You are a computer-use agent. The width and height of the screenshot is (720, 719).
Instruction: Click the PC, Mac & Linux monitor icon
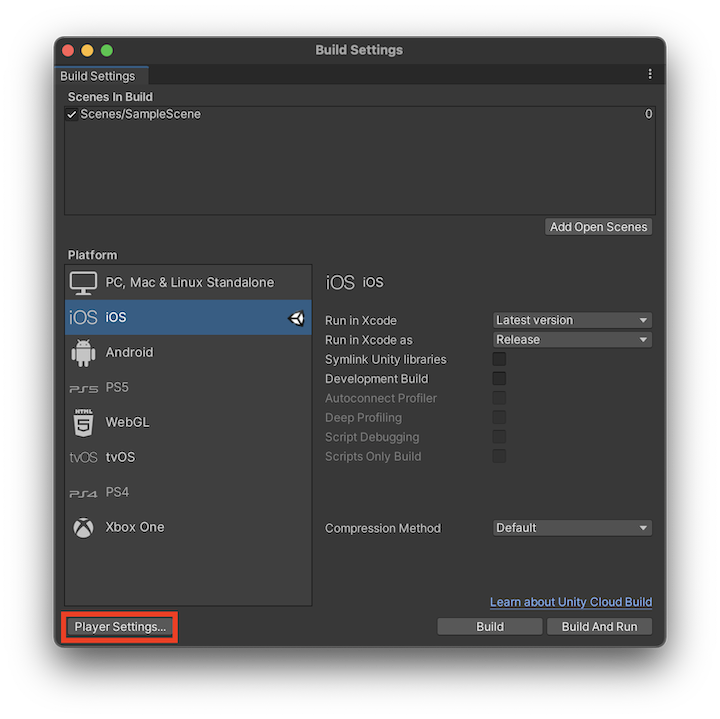[x=83, y=283]
